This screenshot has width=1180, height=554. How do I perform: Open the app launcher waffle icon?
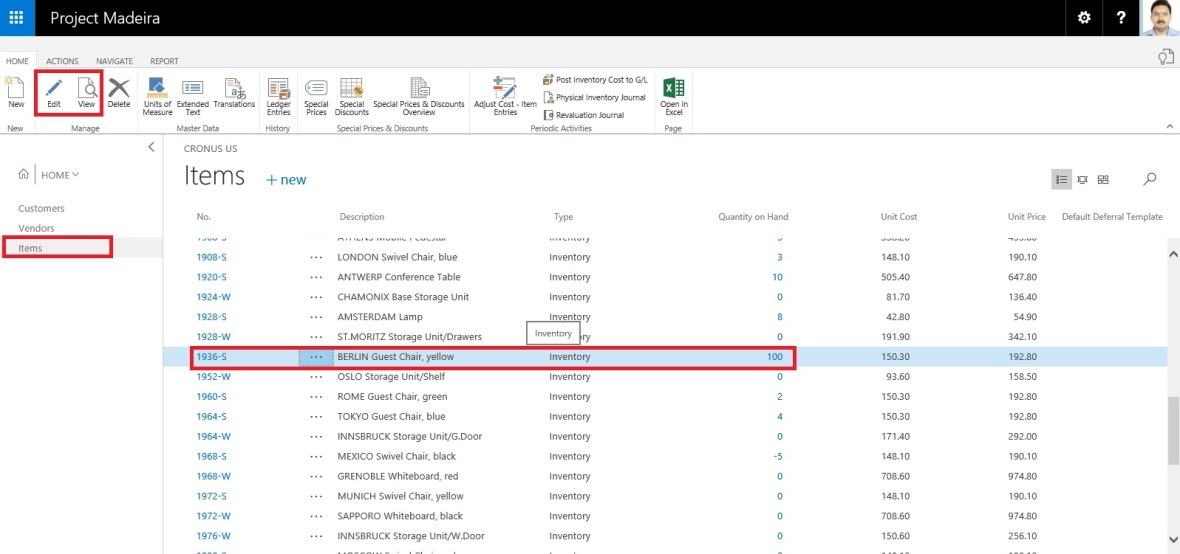(x=17, y=18)
